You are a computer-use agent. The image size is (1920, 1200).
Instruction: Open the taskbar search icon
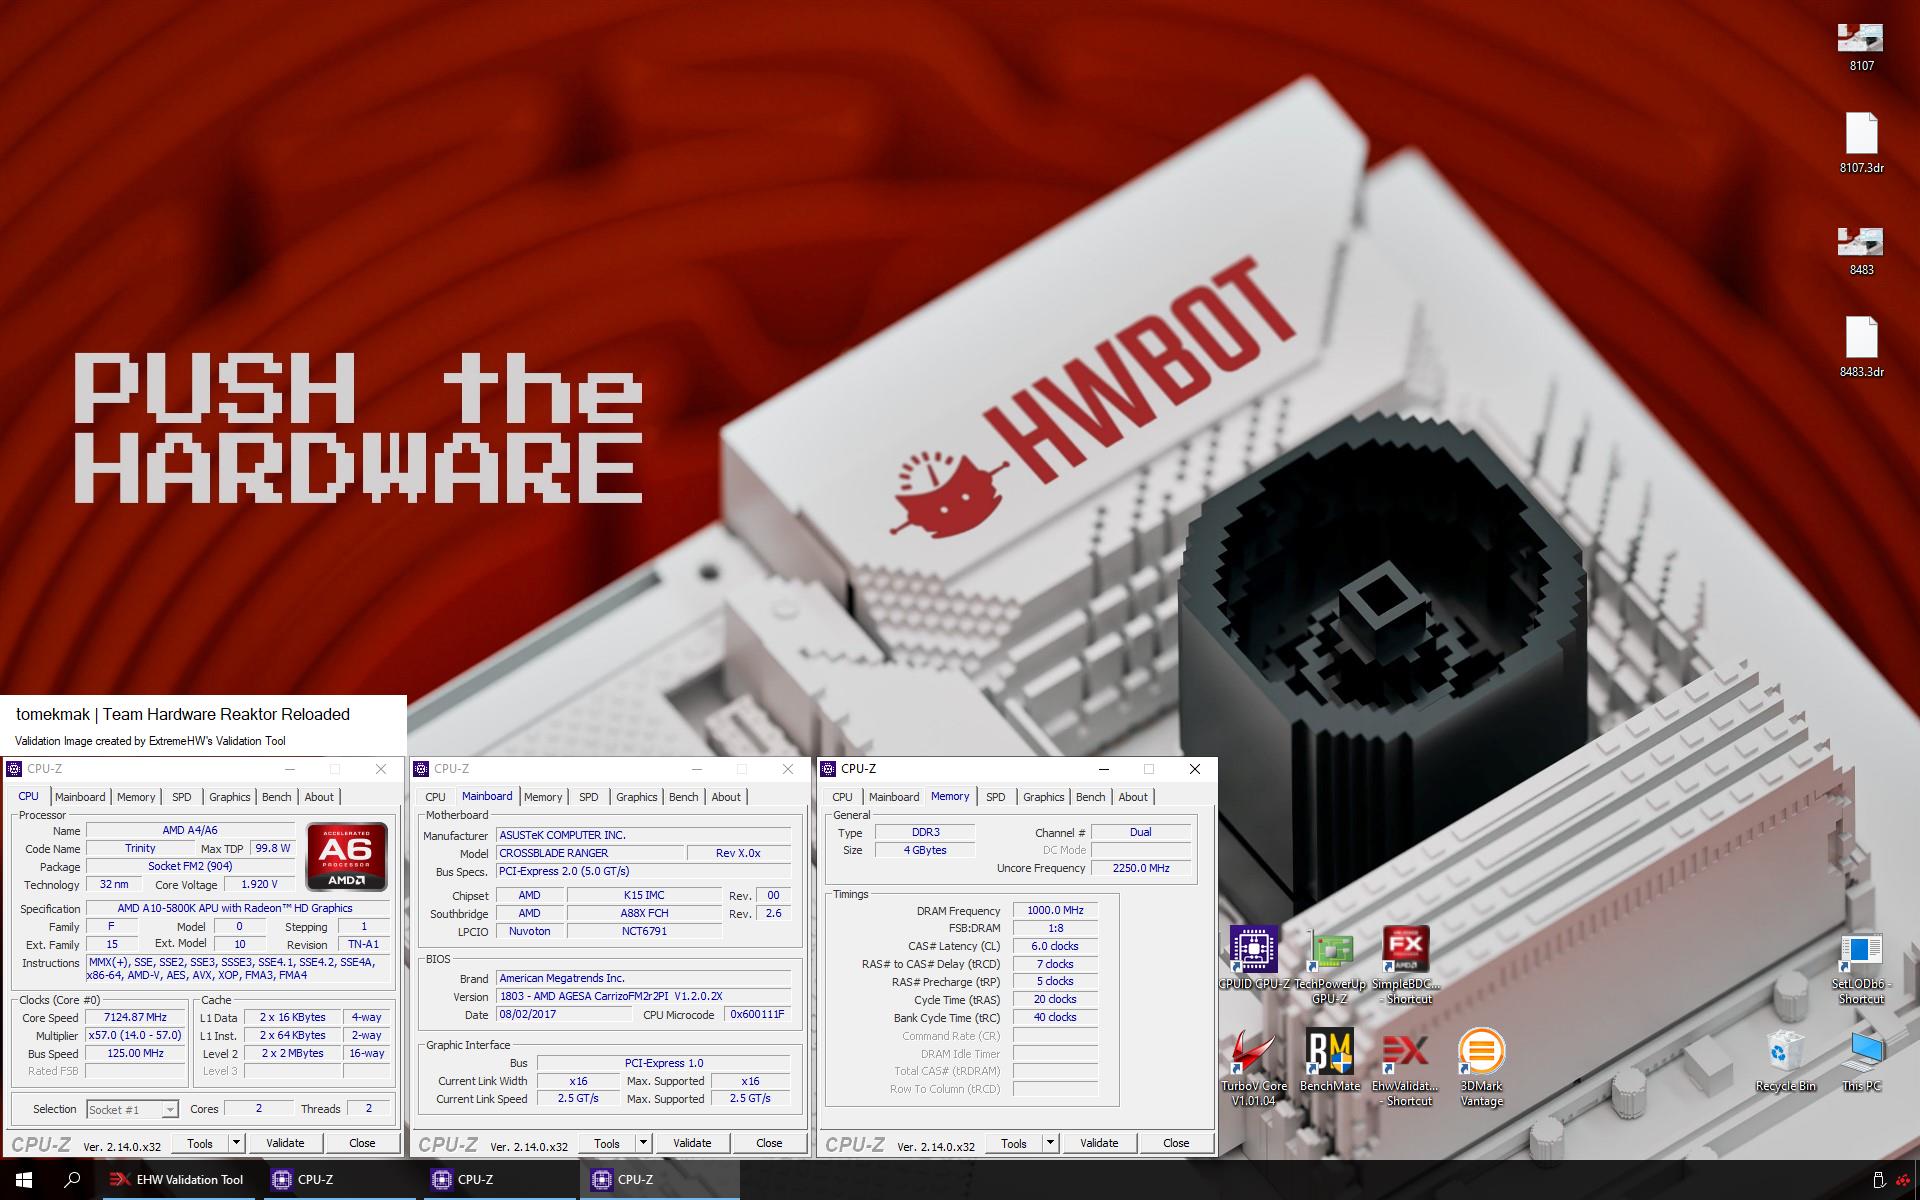tap(72, 1180)
